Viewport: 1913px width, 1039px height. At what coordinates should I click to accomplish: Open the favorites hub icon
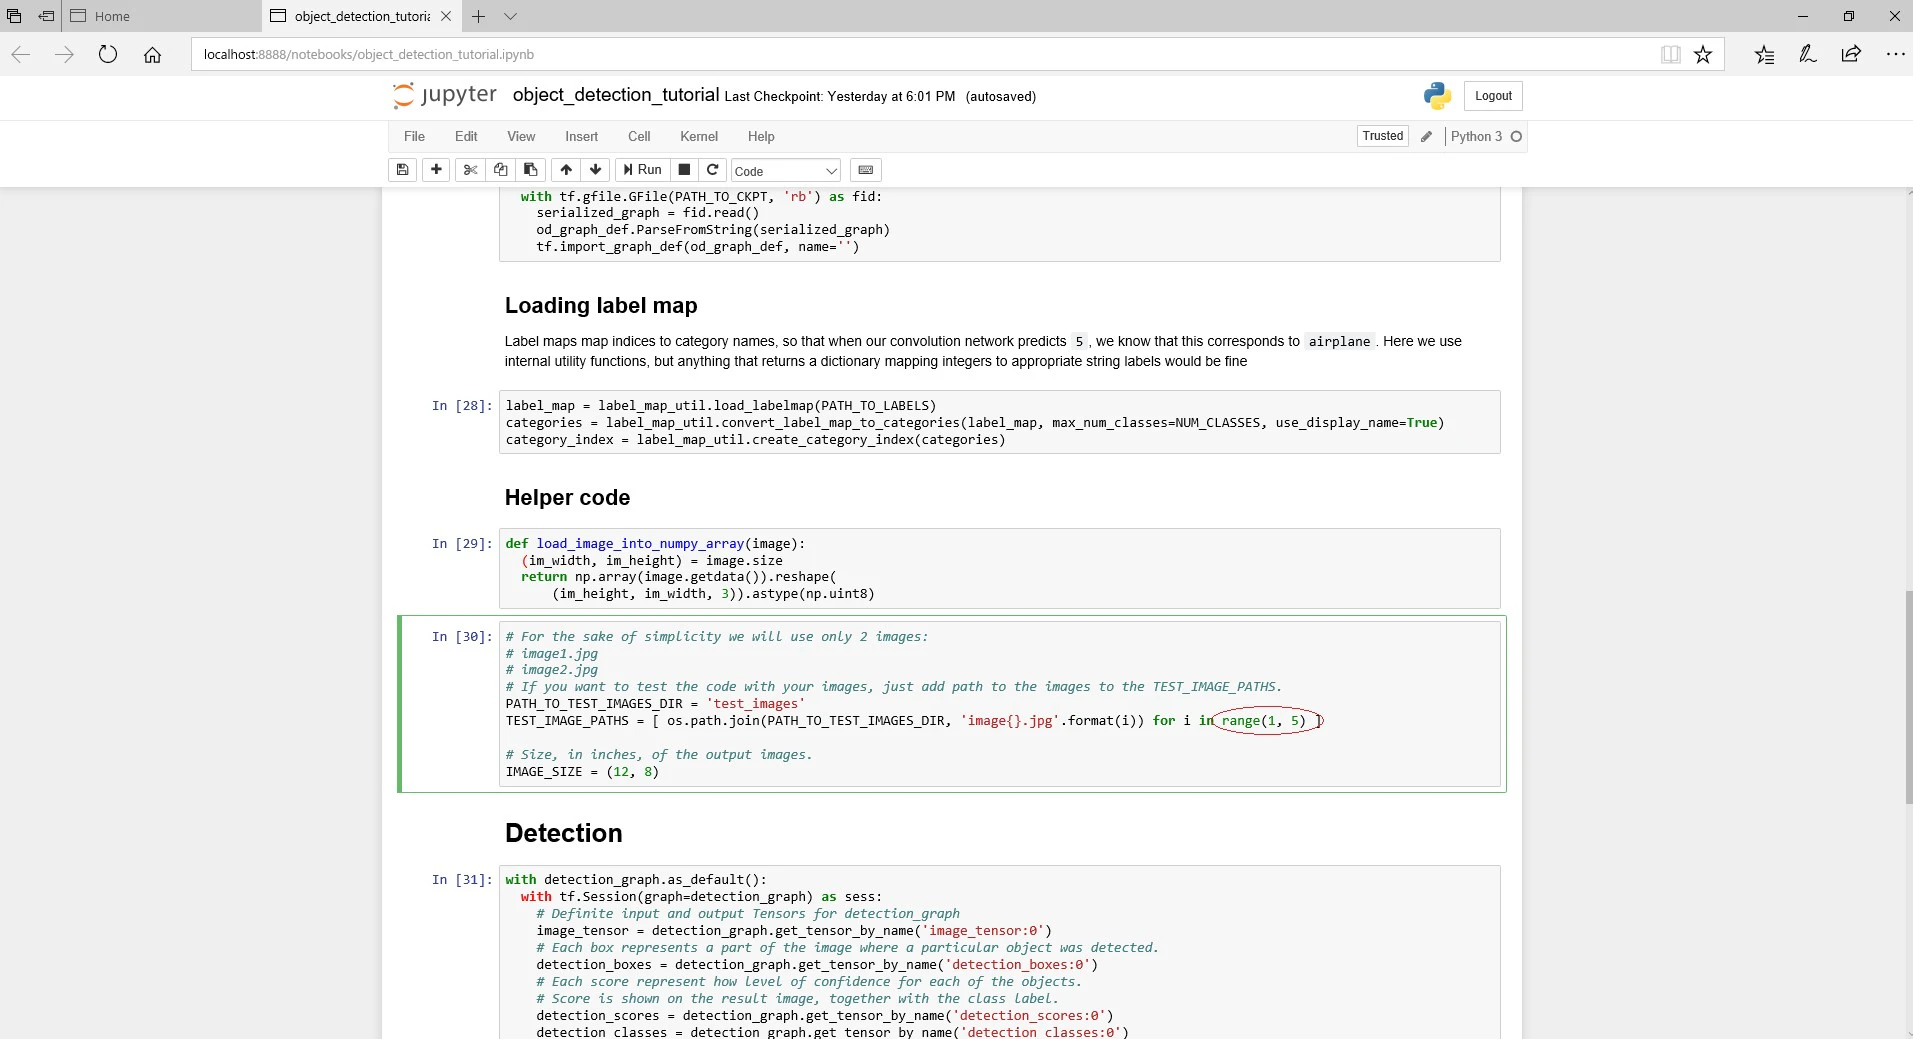pyautogui.click(x=1764, y=55)
